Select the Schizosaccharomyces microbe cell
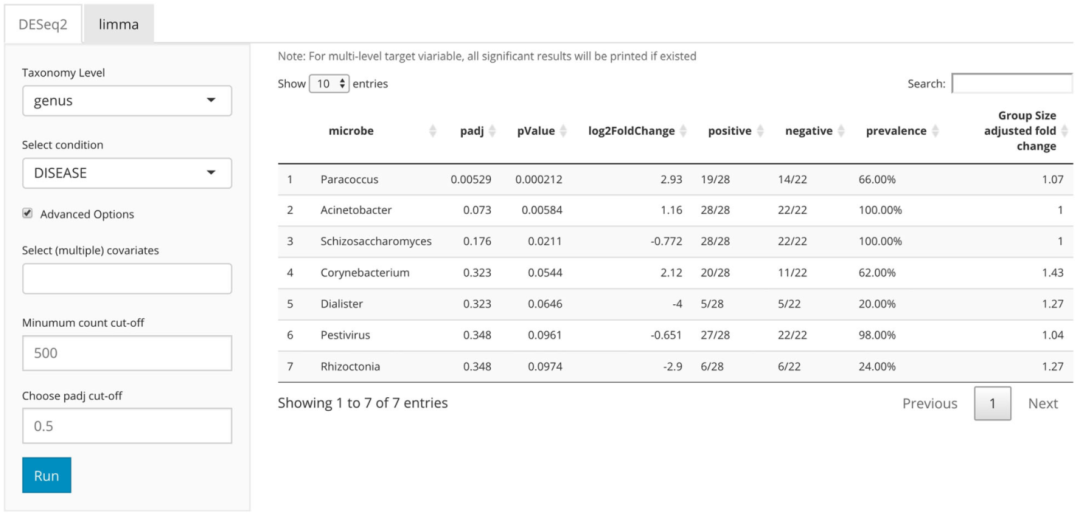The image size is (1080, 518). point(376,242)
